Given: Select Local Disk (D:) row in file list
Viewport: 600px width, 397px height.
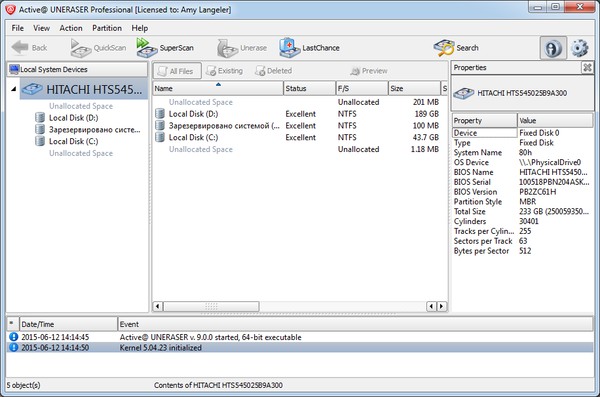Looking at the screenshot, I should [x=300, y=114].
